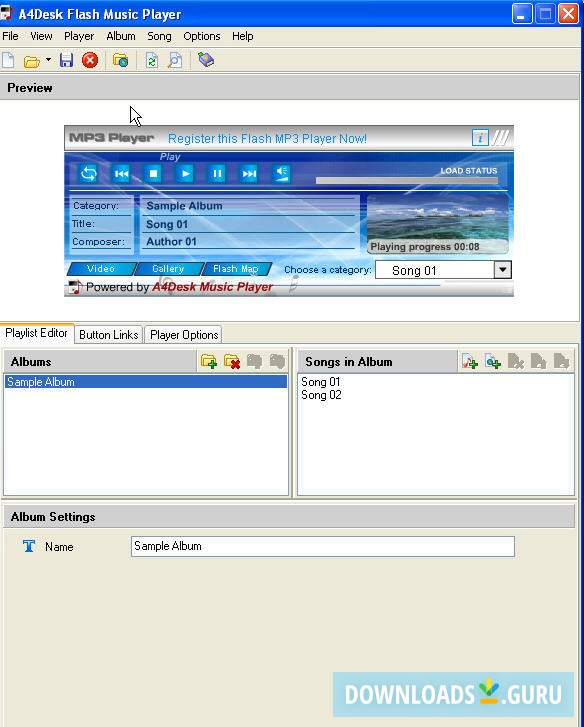Image resolution: width=584 pixels, height=727 pixels.
Task: Click the greyed move song up icon
Action: click(x=538, y=361)
